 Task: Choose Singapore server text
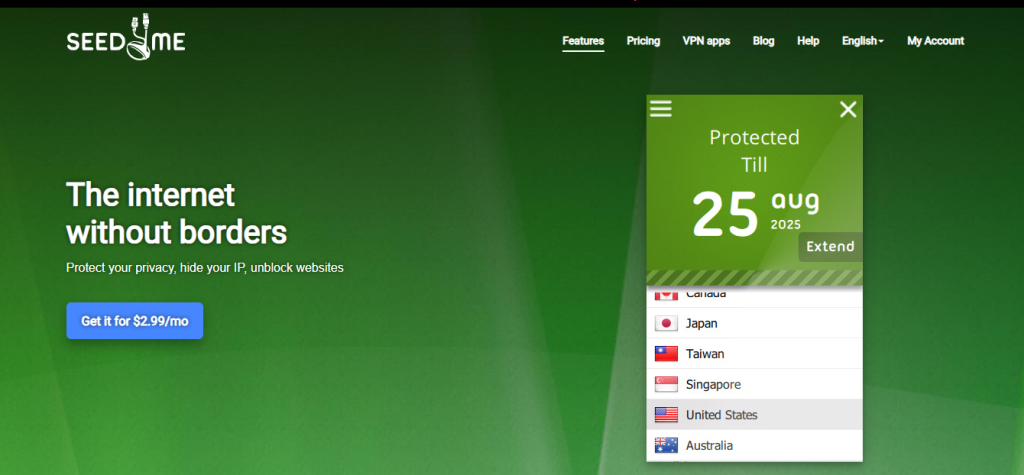tap(713, 384)
